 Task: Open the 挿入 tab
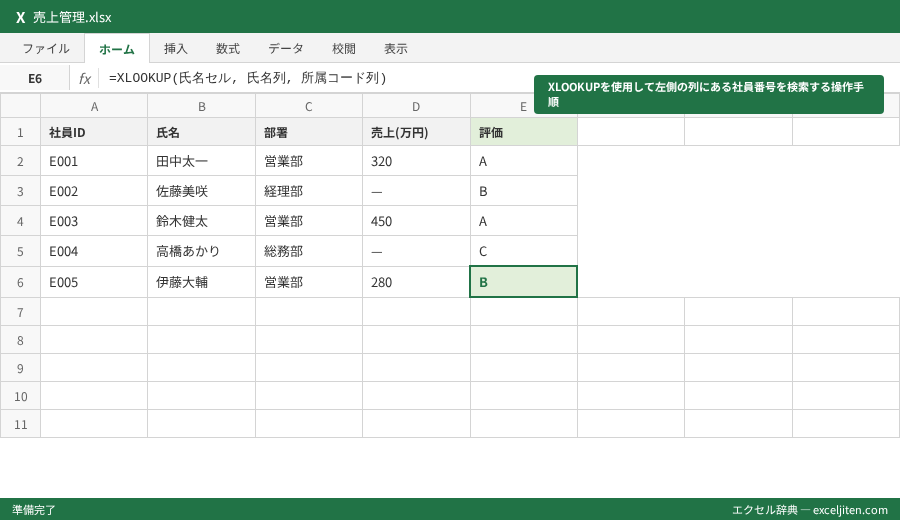(x=176, y=49)
